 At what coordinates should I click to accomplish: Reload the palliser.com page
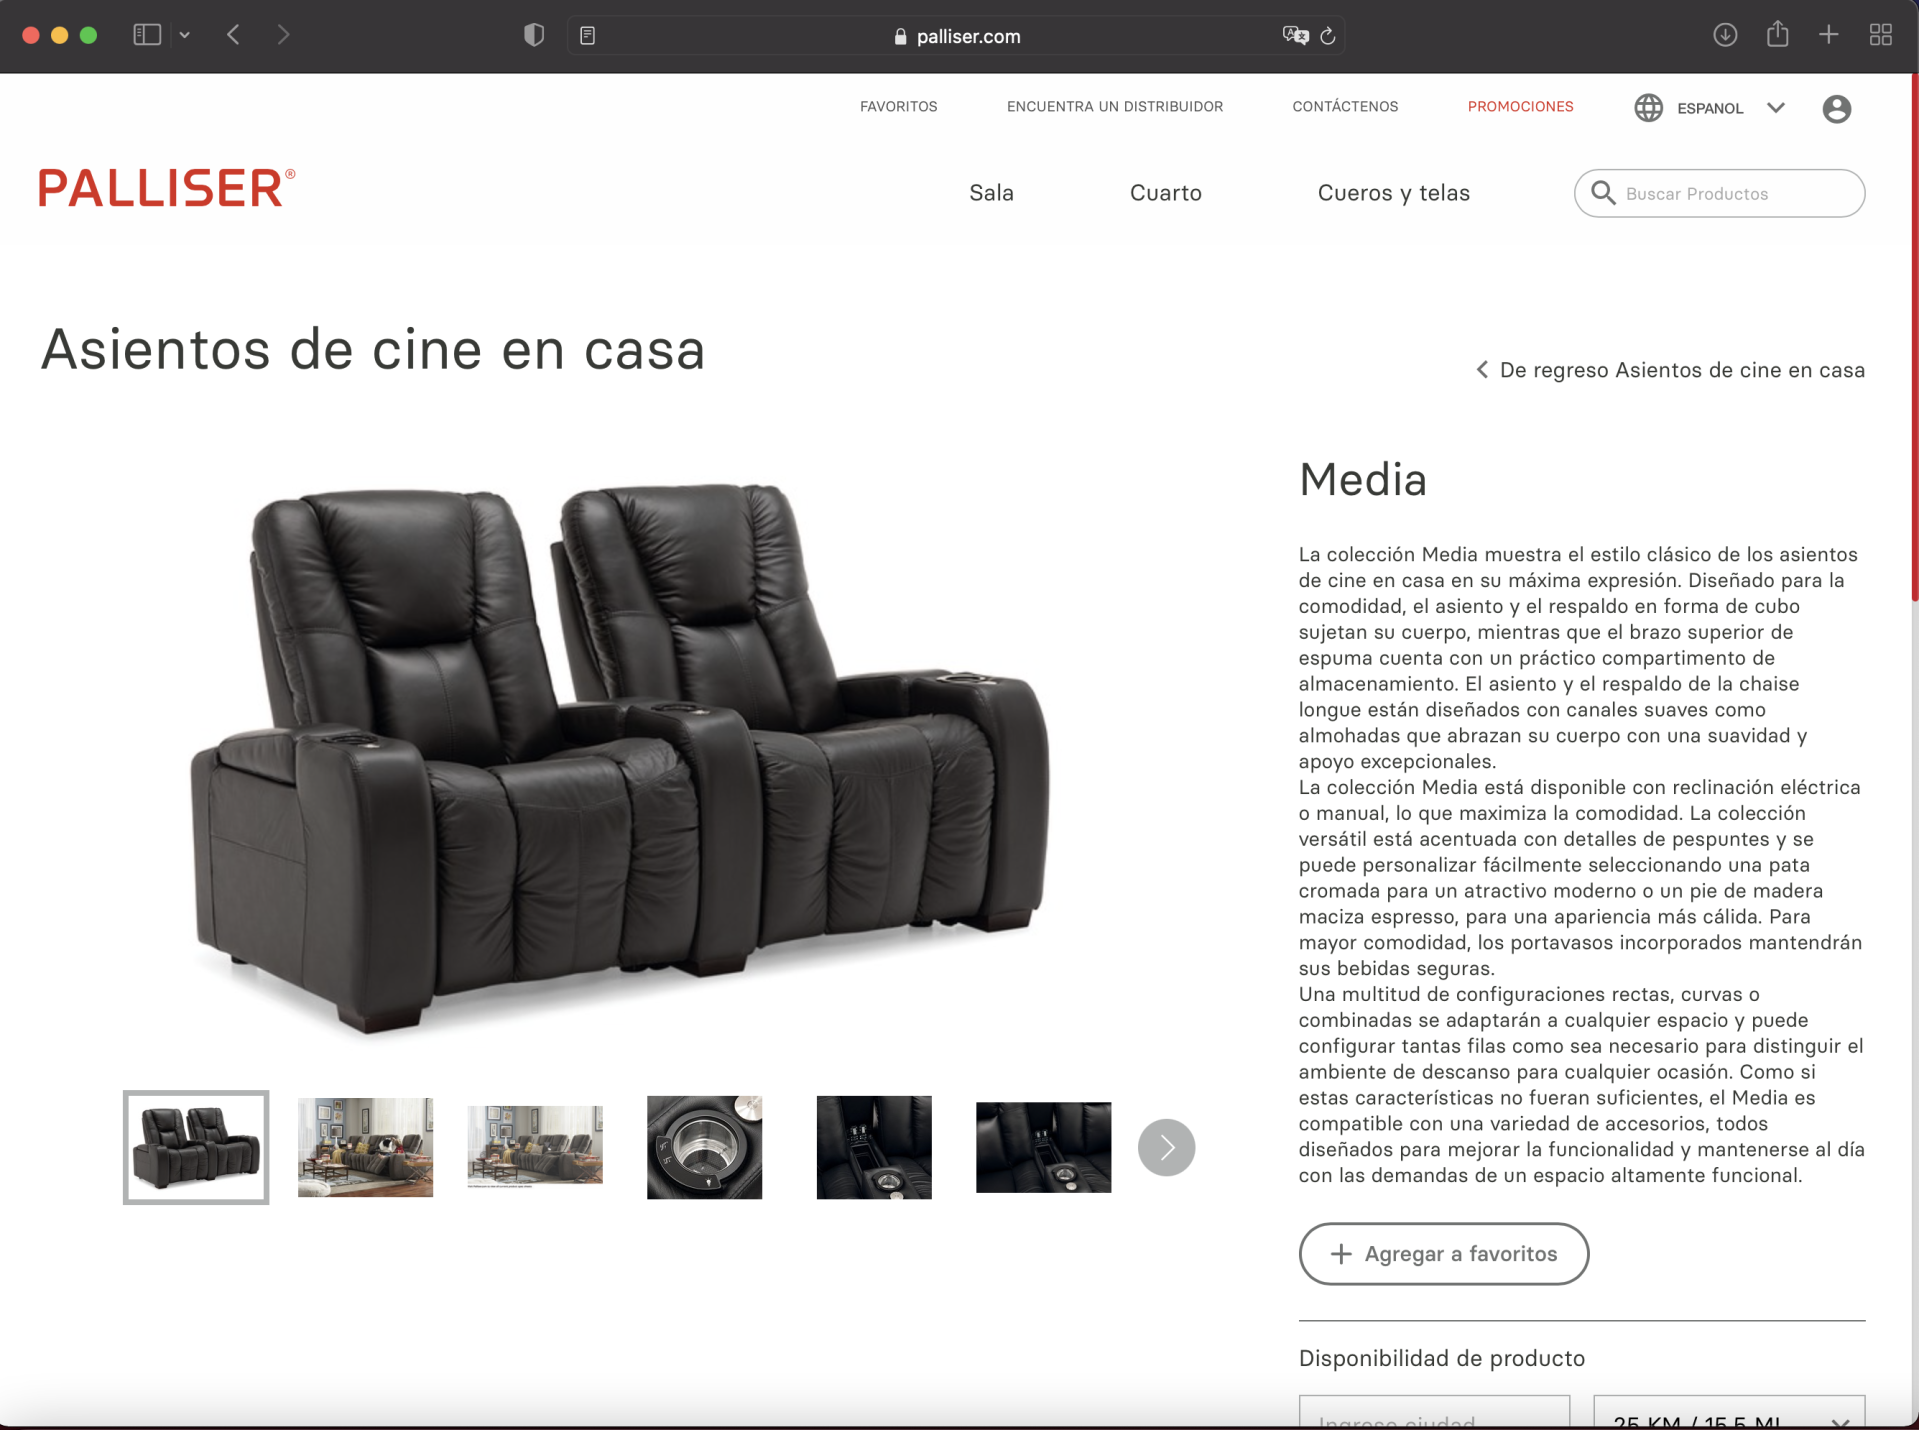click(x=1328, y=36)
